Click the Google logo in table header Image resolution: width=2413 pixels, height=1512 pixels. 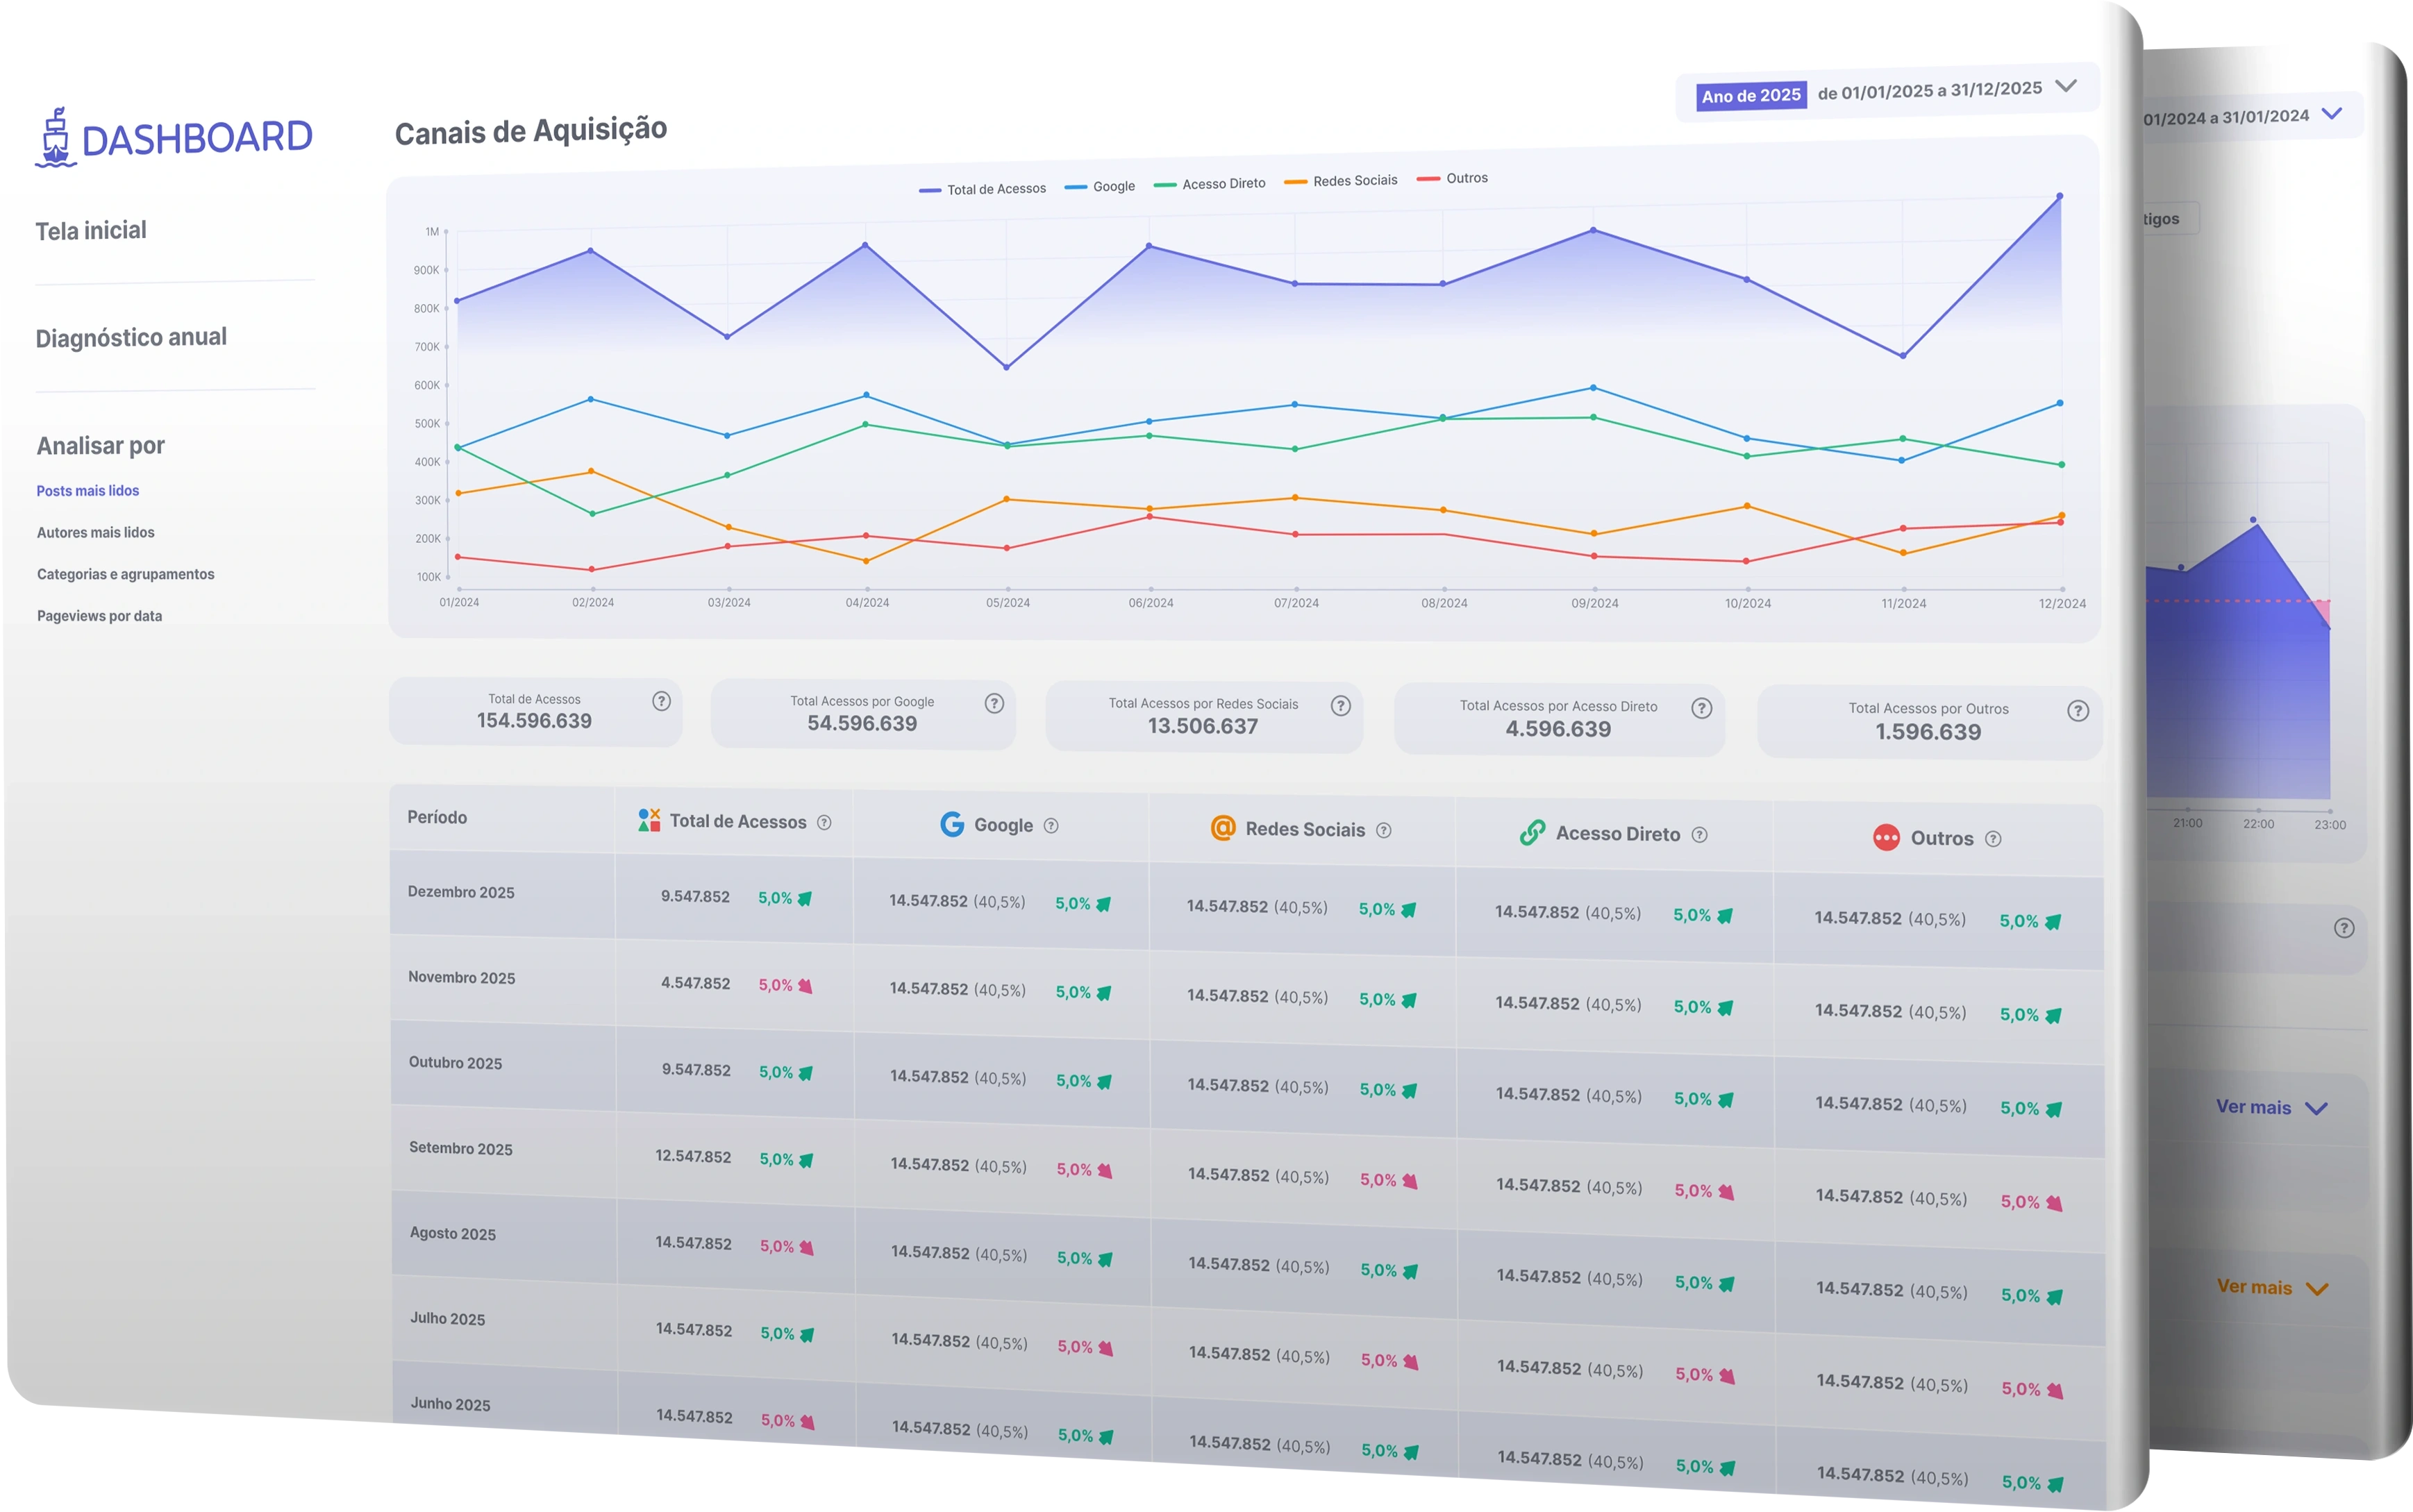click(952, 824)
